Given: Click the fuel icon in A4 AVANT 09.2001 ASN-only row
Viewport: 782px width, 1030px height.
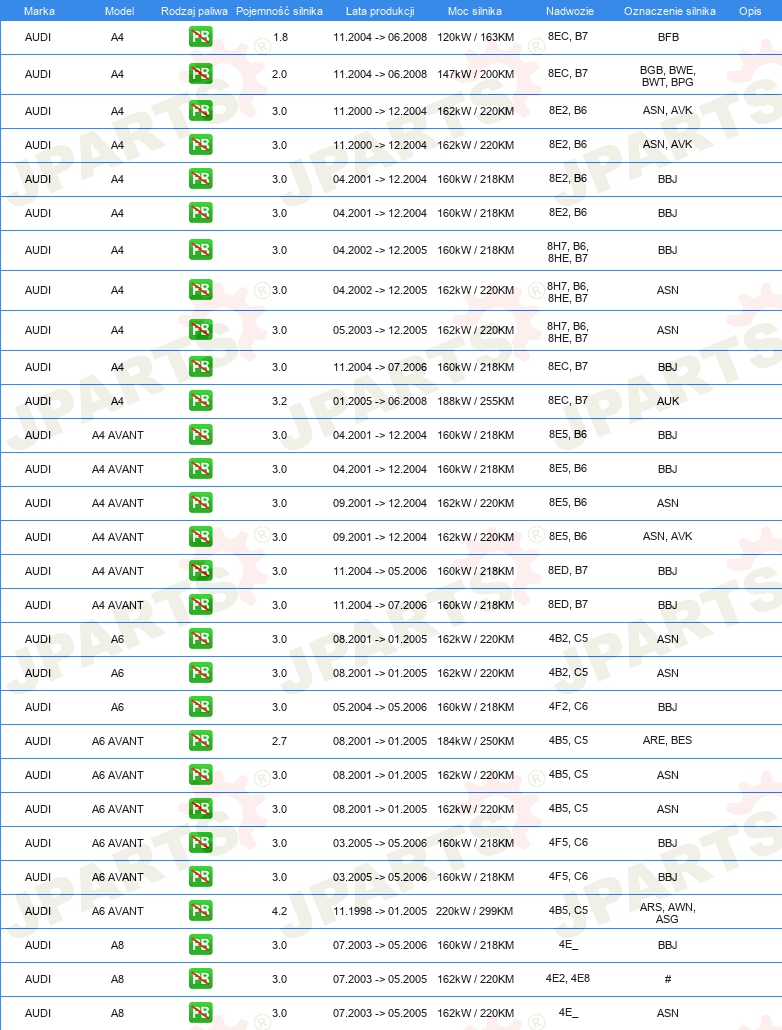Looking at the screenshot, I should click(x=200, y=503).
